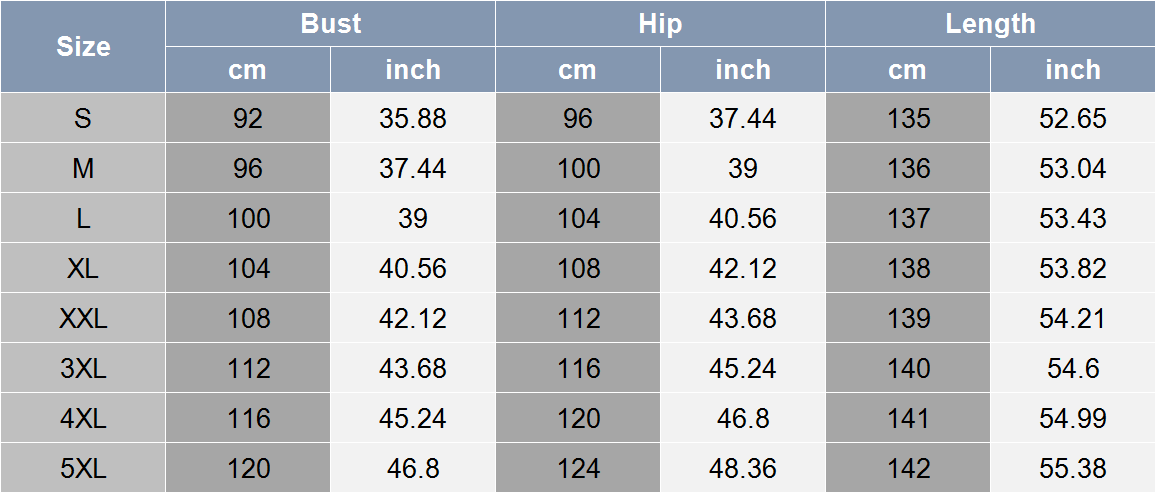This screenshot has width=1156, height=493.
Task: Select the Bust header cell
Action: coord(330,24)
